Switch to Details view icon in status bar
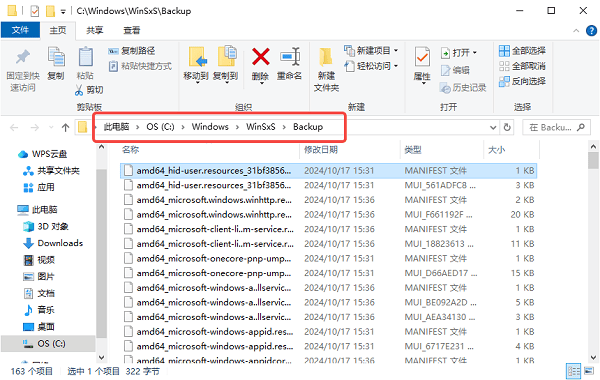The width and height of the screenshot is (600, 380). (x=573, y=371)
